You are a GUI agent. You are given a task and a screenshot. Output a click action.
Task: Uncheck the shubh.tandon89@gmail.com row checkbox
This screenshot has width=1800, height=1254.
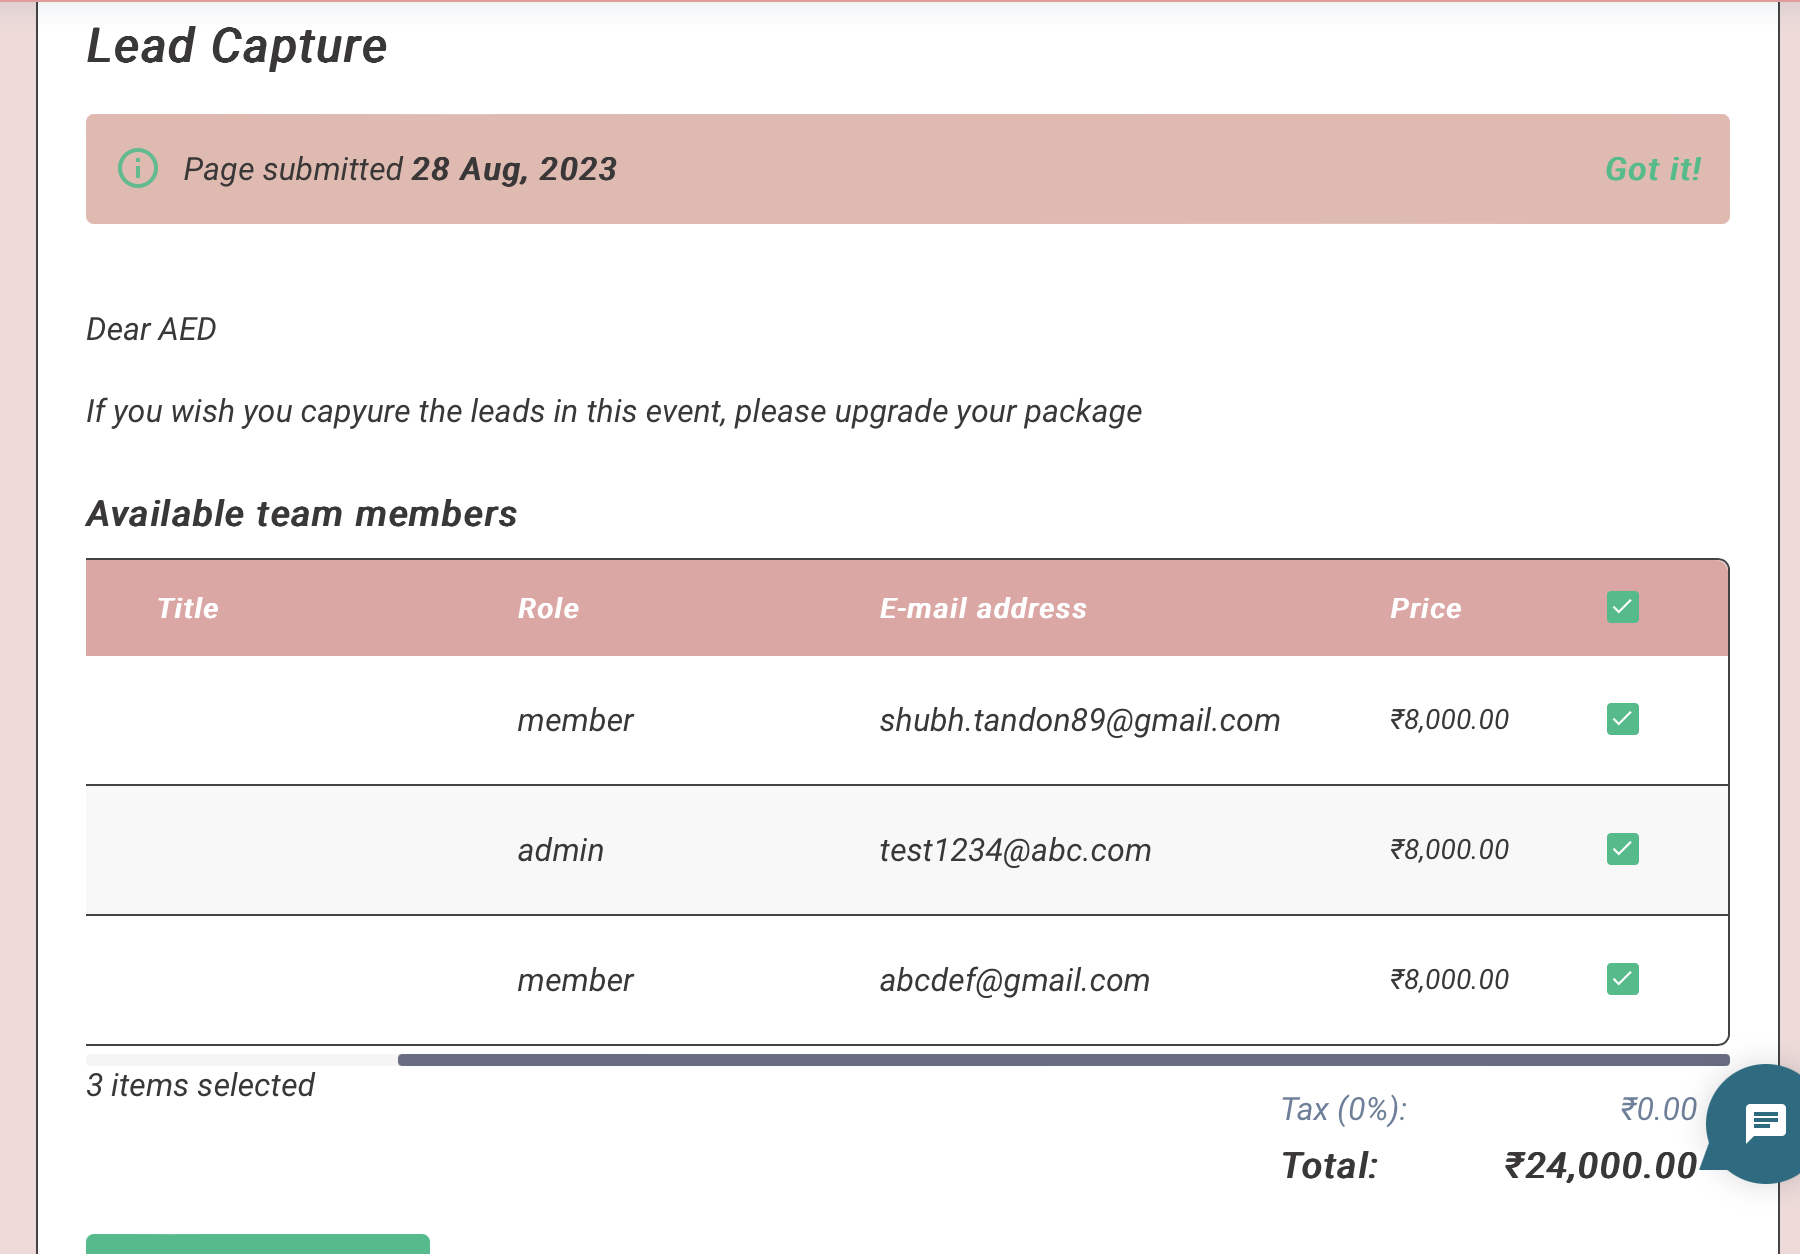click(x=1622, y=719)
